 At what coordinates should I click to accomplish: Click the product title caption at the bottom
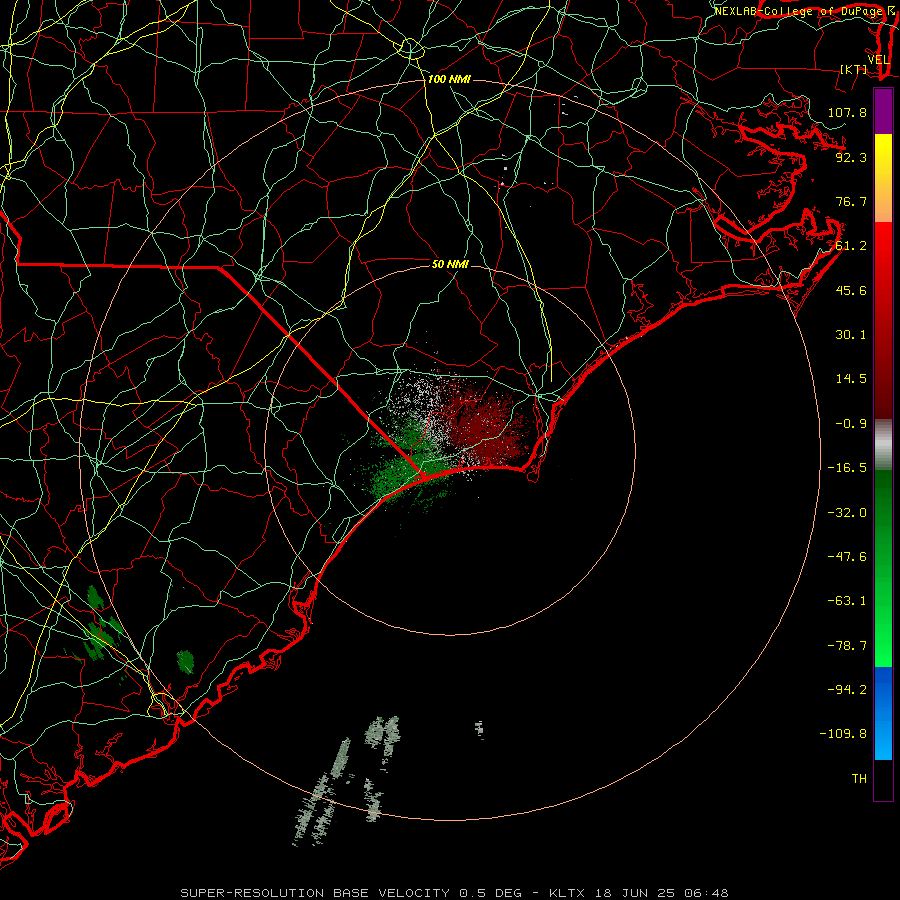pos(454,893)
